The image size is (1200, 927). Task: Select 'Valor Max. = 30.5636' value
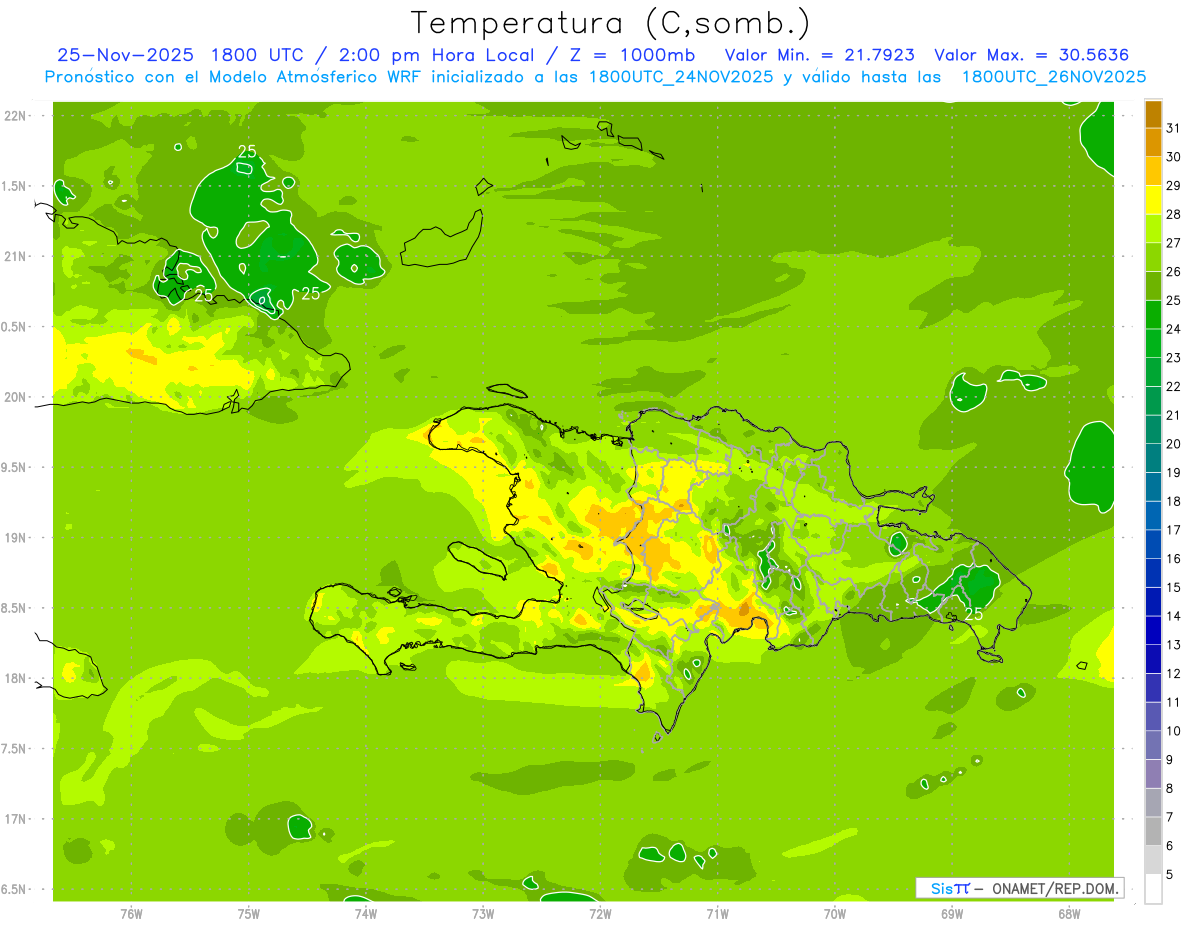coord(1031,55)
